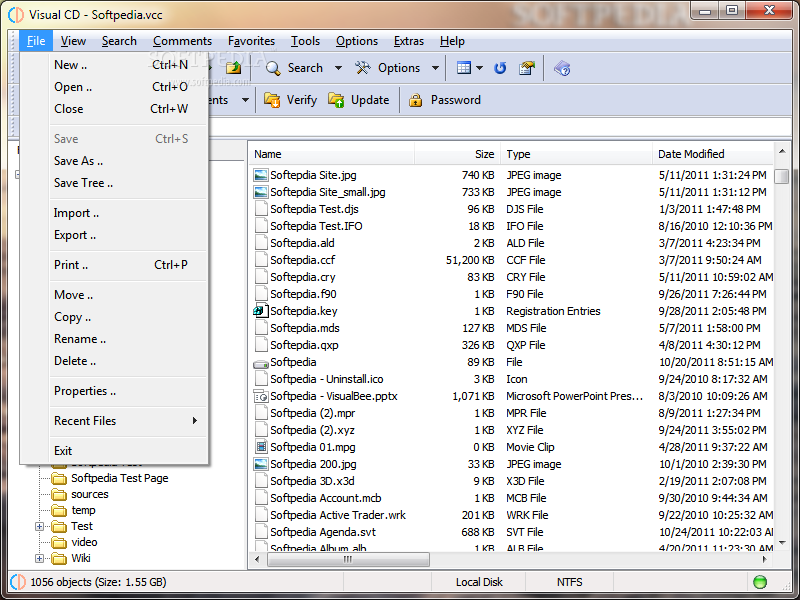The width and height of the screenshot is (800, 600).
Task: Click the Update toolbar button label
Action: (370, 100)
